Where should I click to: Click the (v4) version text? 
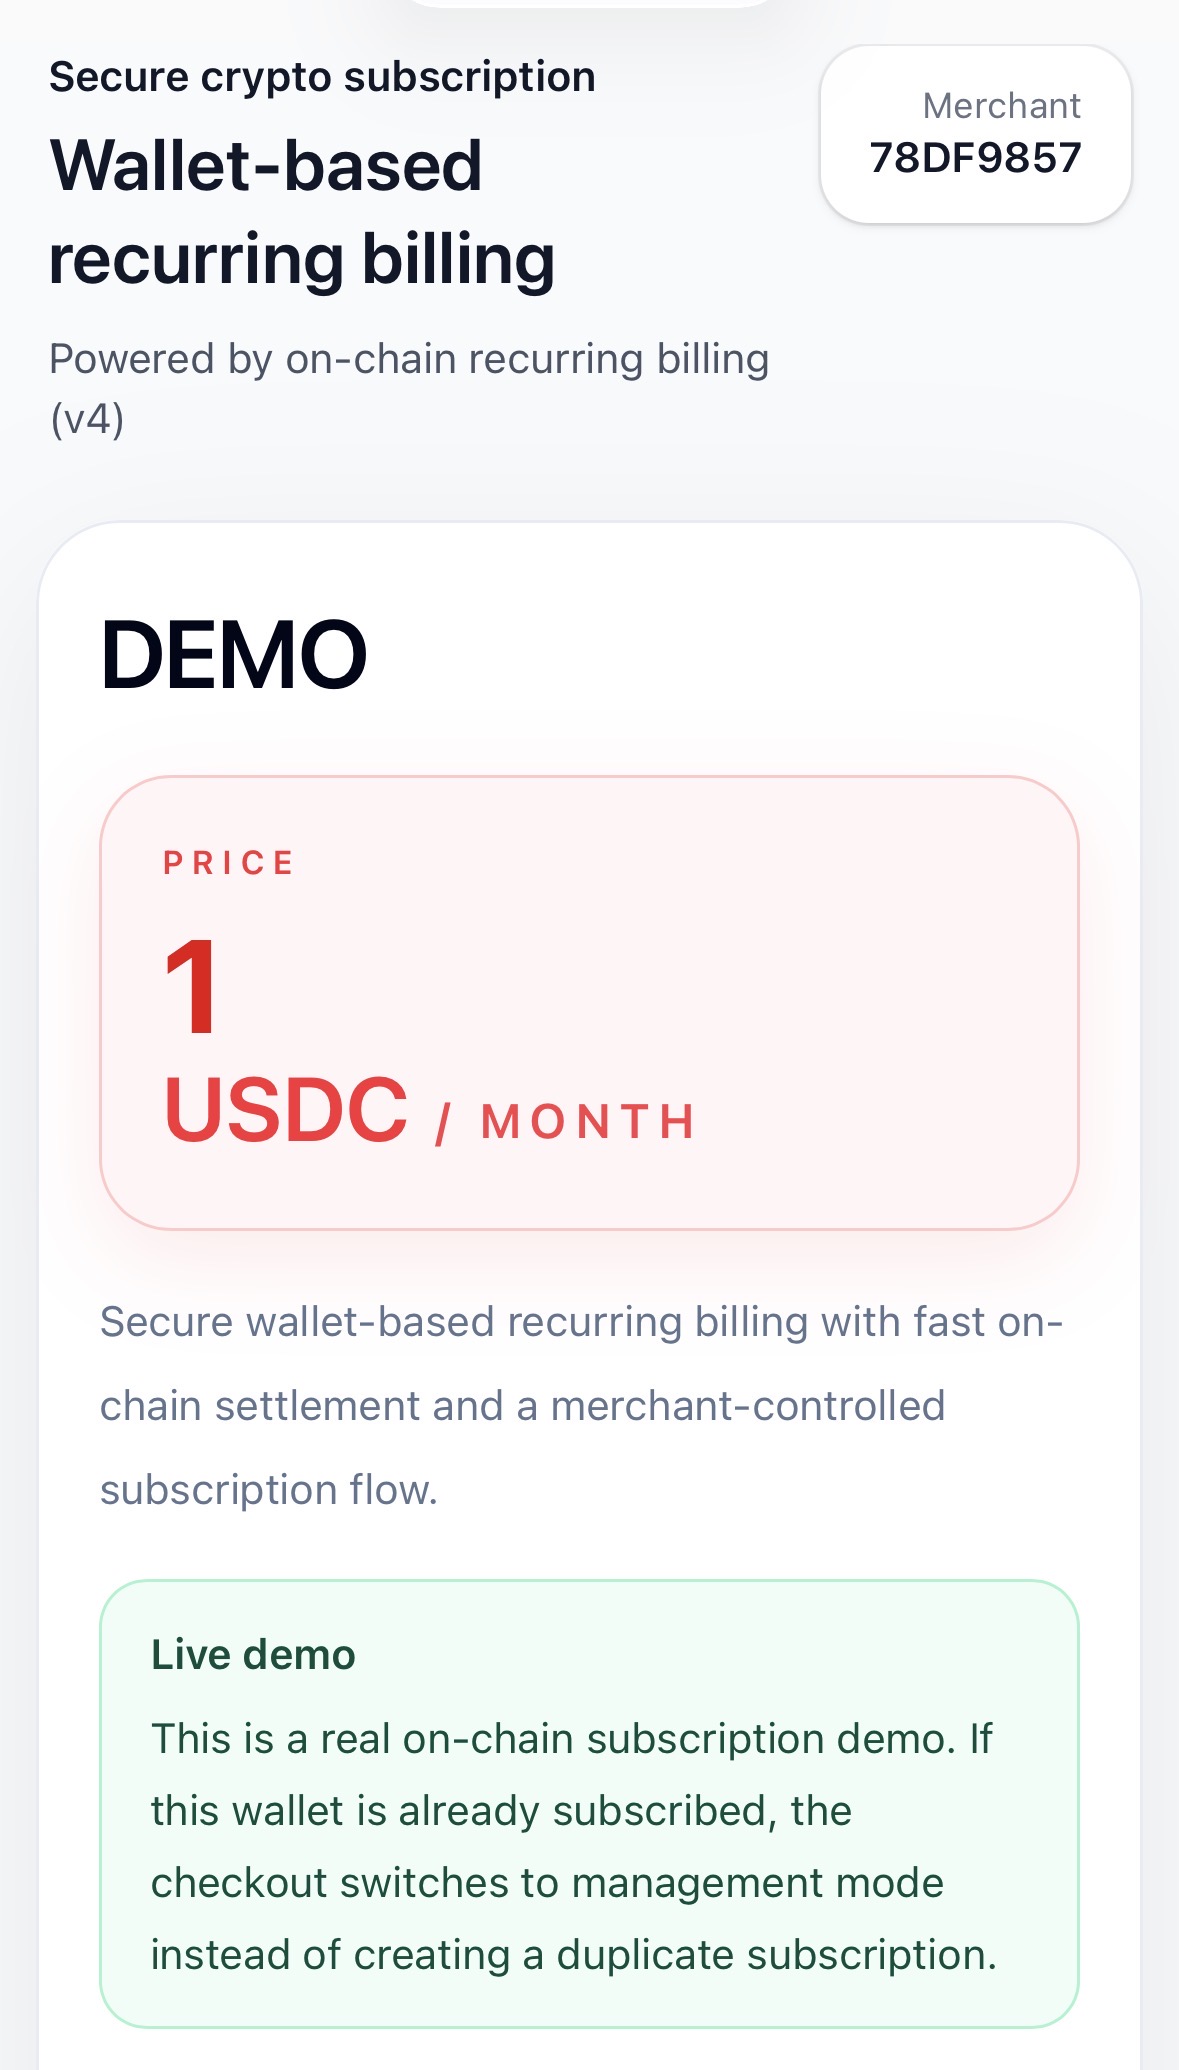[87, 419]
